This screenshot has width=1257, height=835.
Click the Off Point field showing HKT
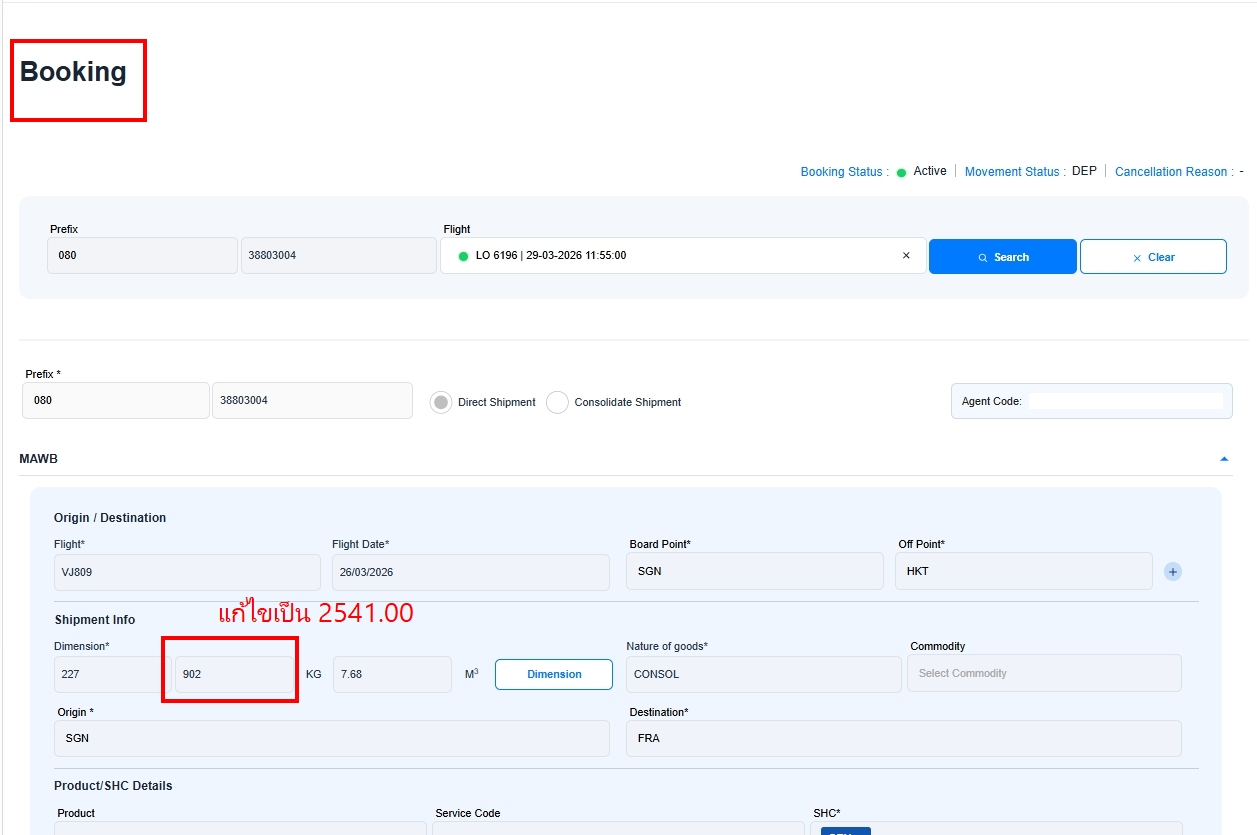tap(1023, 572)
